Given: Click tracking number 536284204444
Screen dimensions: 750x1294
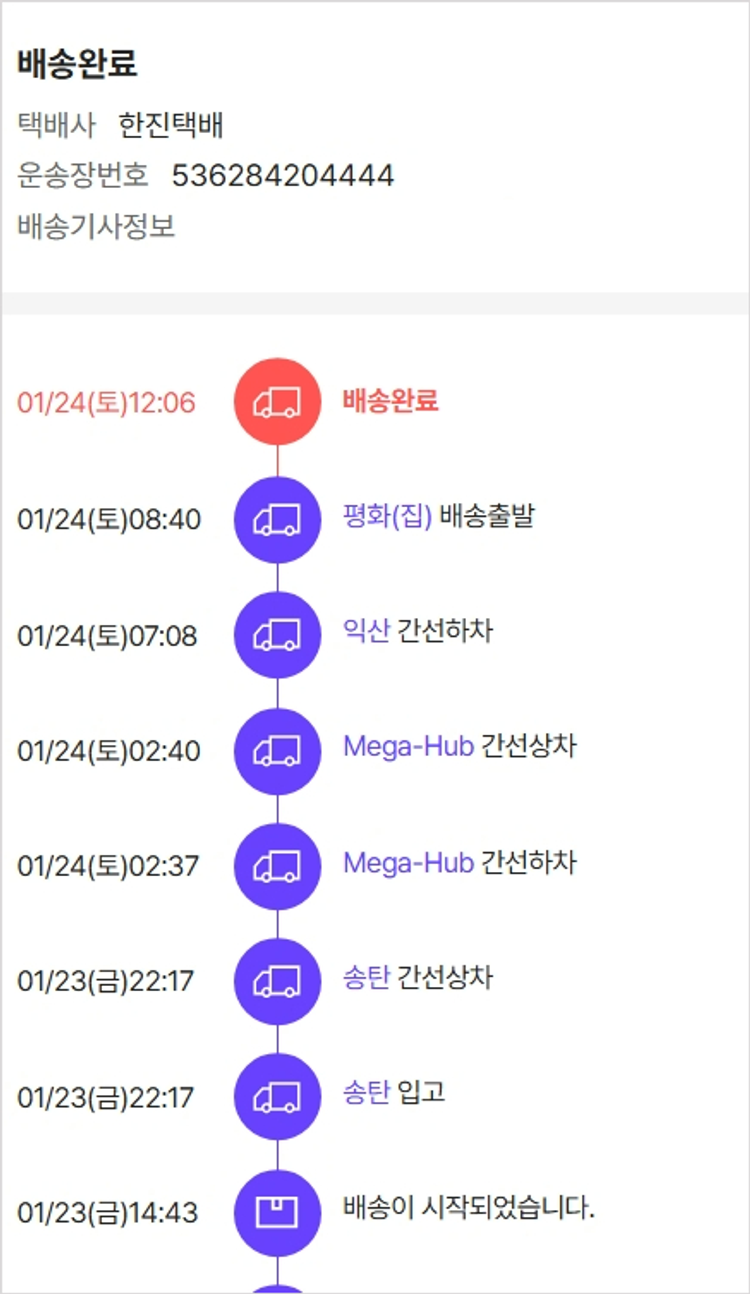Looking at the screenshot, I should tap(283, 176).
